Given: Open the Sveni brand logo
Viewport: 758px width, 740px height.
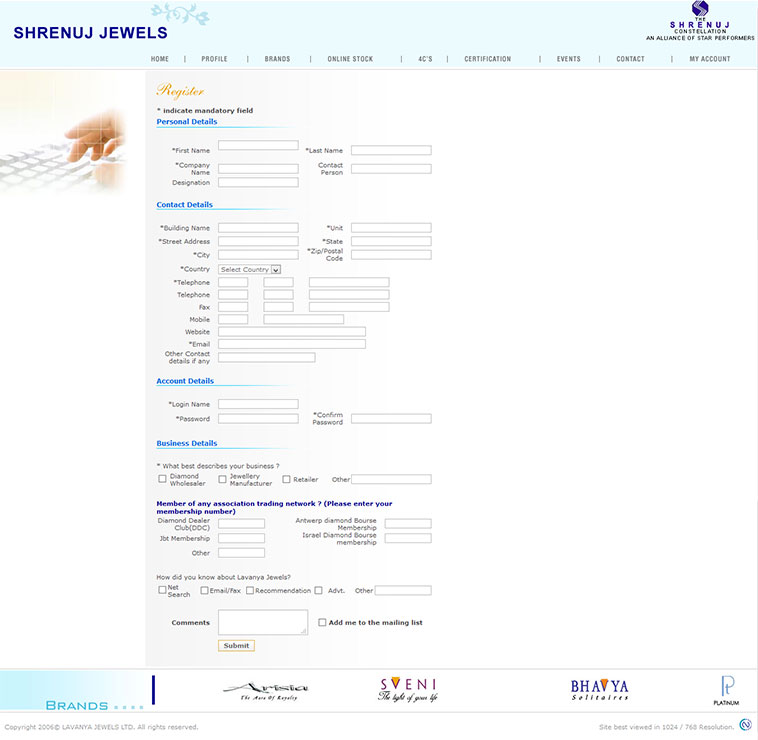Looking at the screenshot, I should (x=408, y=690).
